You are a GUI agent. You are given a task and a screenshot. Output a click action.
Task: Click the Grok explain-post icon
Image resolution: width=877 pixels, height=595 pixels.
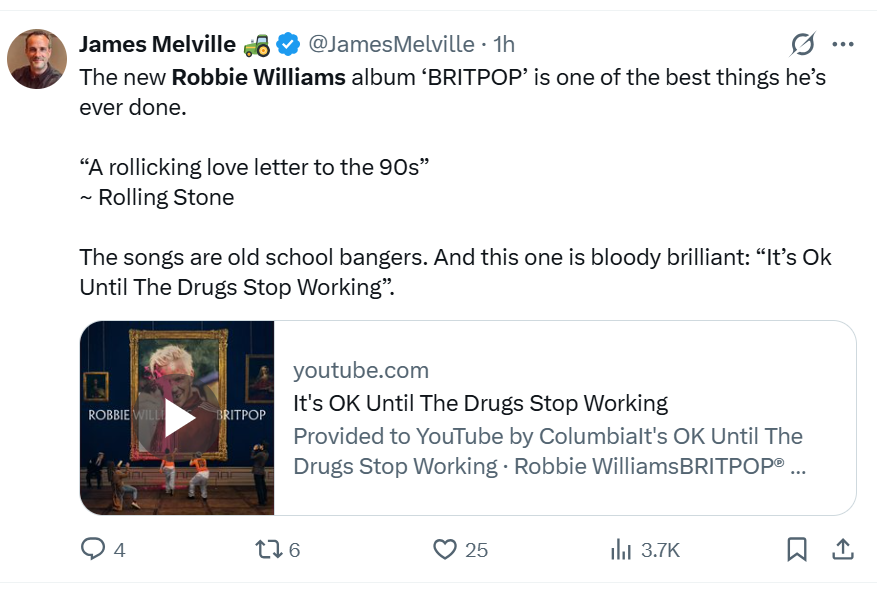point(802,45)
